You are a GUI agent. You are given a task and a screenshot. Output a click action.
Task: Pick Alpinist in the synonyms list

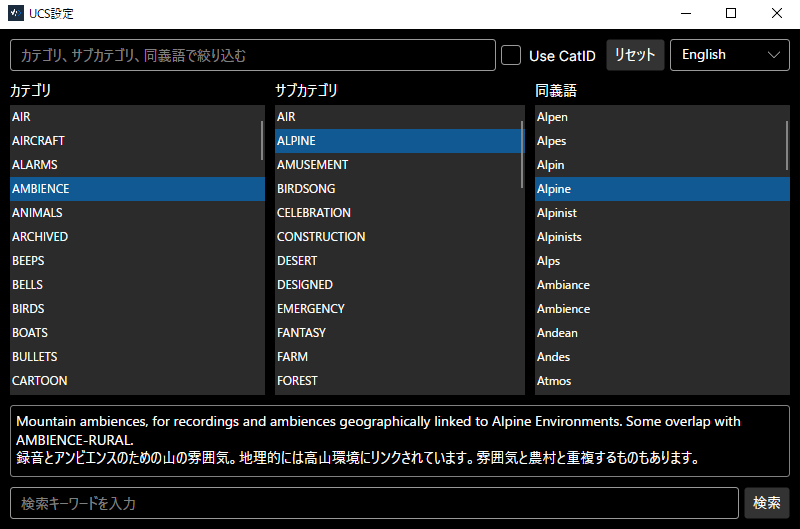tap(557, 213)
